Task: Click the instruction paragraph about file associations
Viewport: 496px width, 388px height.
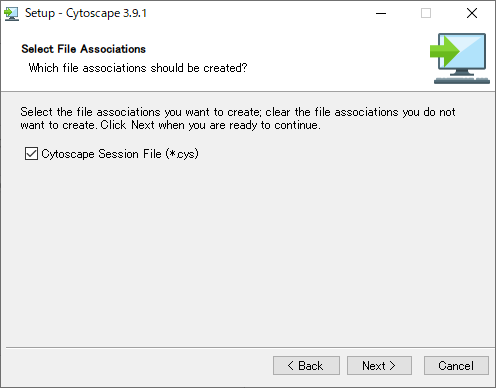Action: pyautogui.click(x=238, y=118)
